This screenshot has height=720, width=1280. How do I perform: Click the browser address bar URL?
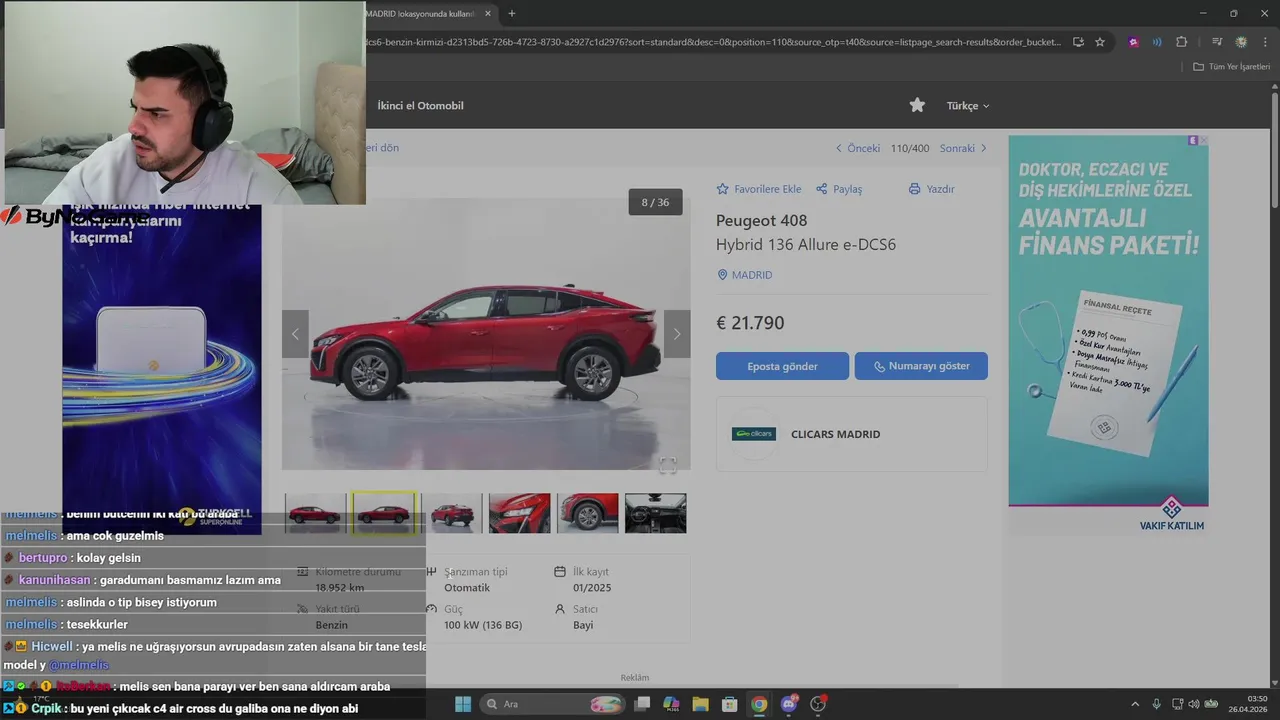coord(715,42)
